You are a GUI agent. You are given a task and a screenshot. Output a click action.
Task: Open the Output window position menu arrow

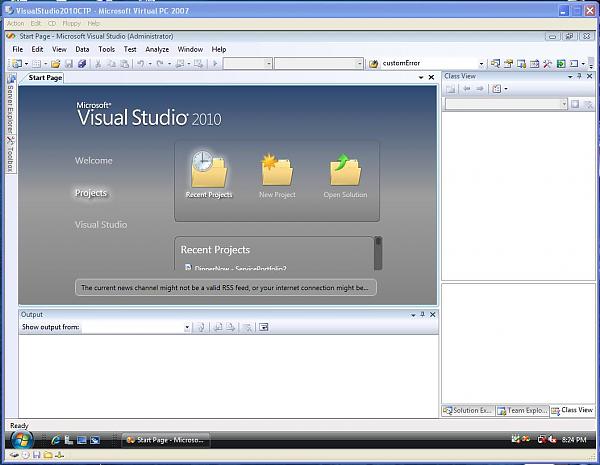[x=413, y=315]
